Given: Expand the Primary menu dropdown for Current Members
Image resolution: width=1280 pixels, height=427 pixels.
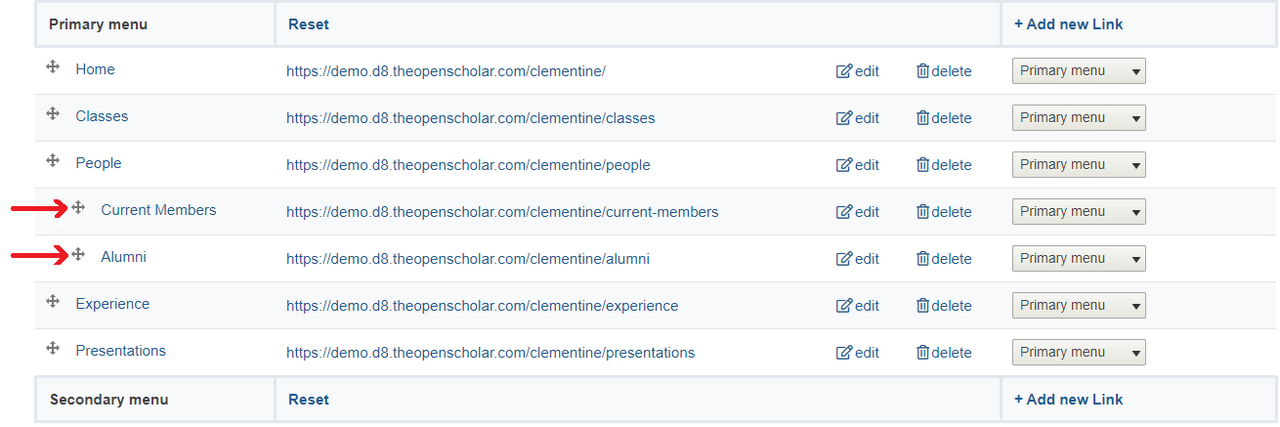Looking at the screenshot, I should click(x=1078, y=212).
